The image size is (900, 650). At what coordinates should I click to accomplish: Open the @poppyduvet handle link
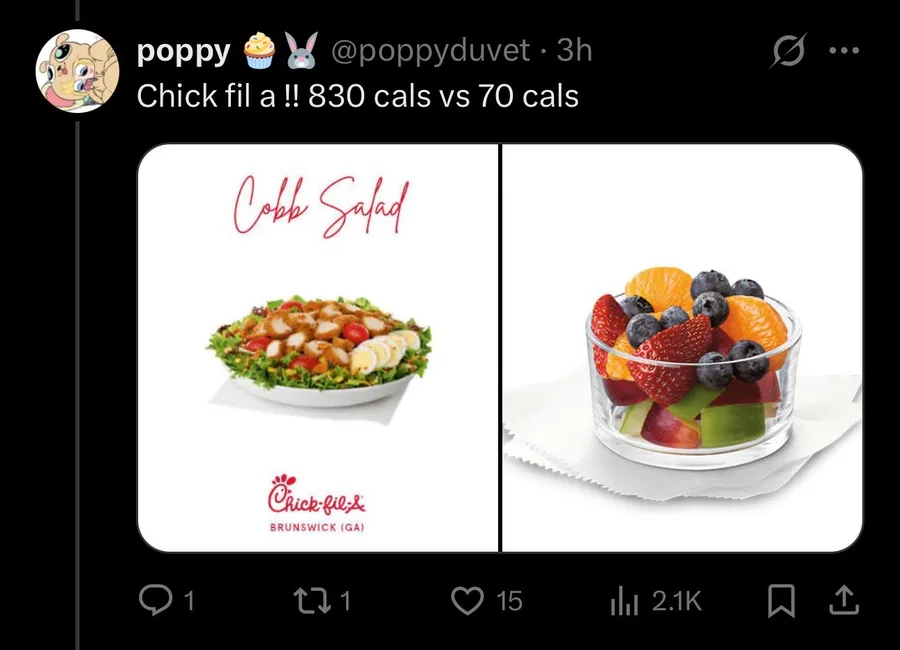[430, 50]
